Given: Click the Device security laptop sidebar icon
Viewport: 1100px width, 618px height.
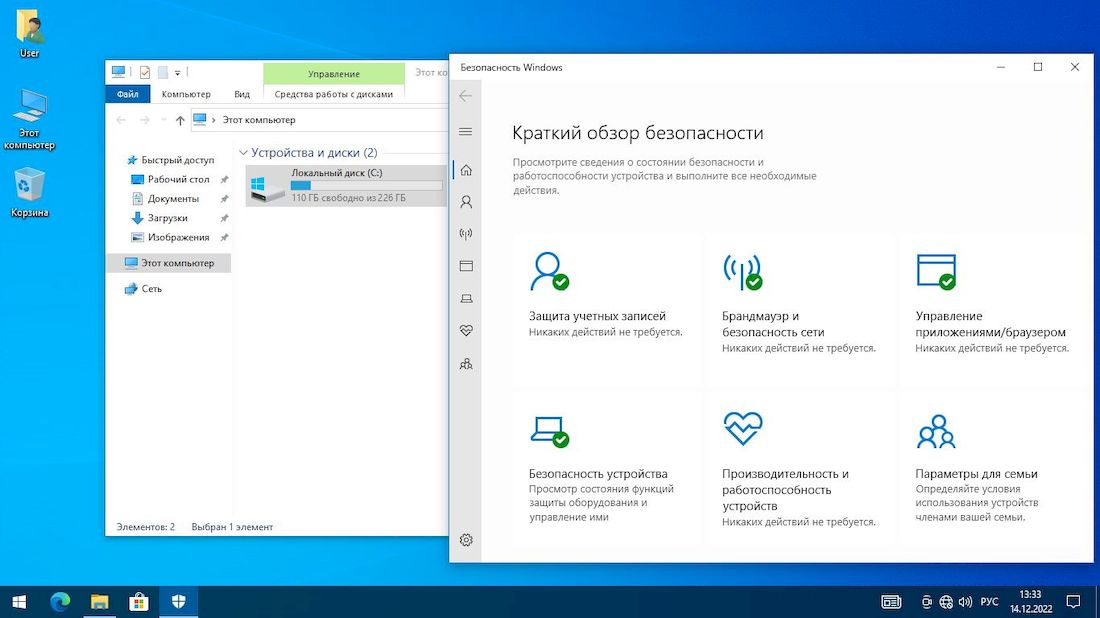Looking at the screenshot, I should 465,298.
